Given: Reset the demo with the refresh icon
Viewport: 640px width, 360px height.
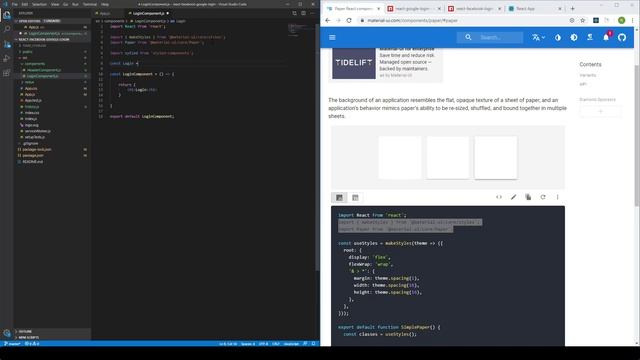Looking at the screenshot, I should pos(543,197).
